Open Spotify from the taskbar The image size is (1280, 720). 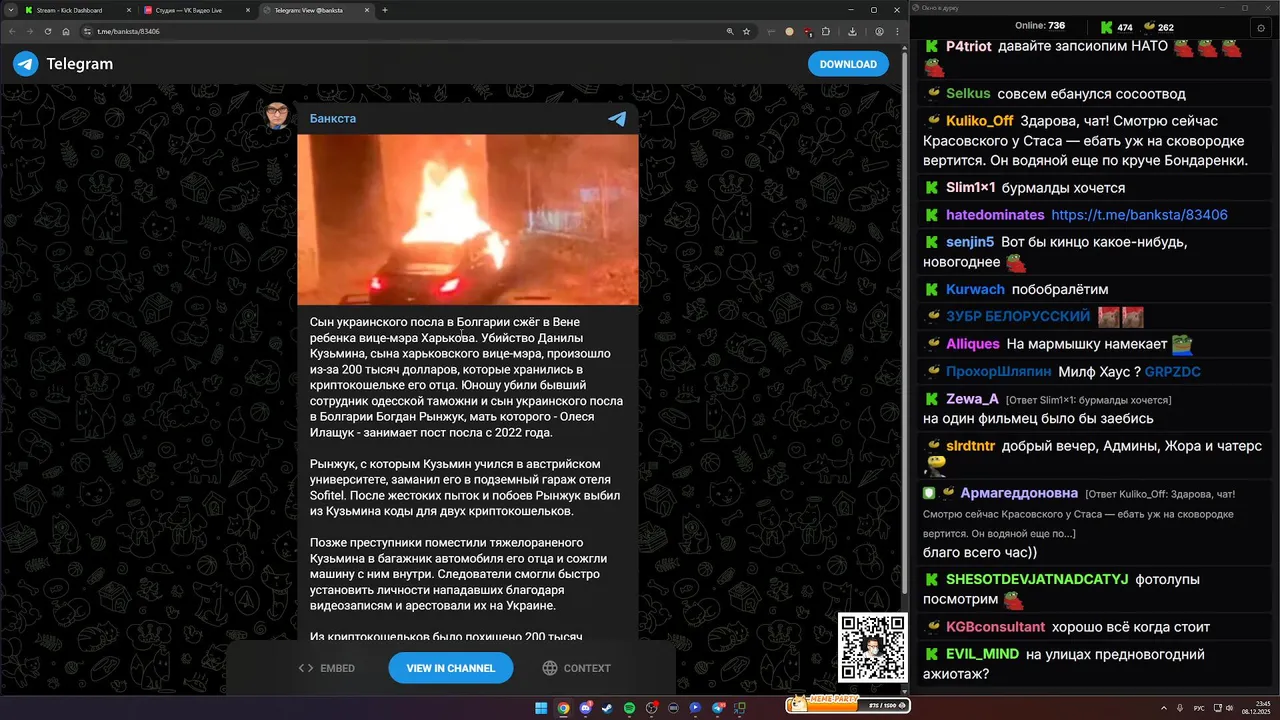click(629, 708)
